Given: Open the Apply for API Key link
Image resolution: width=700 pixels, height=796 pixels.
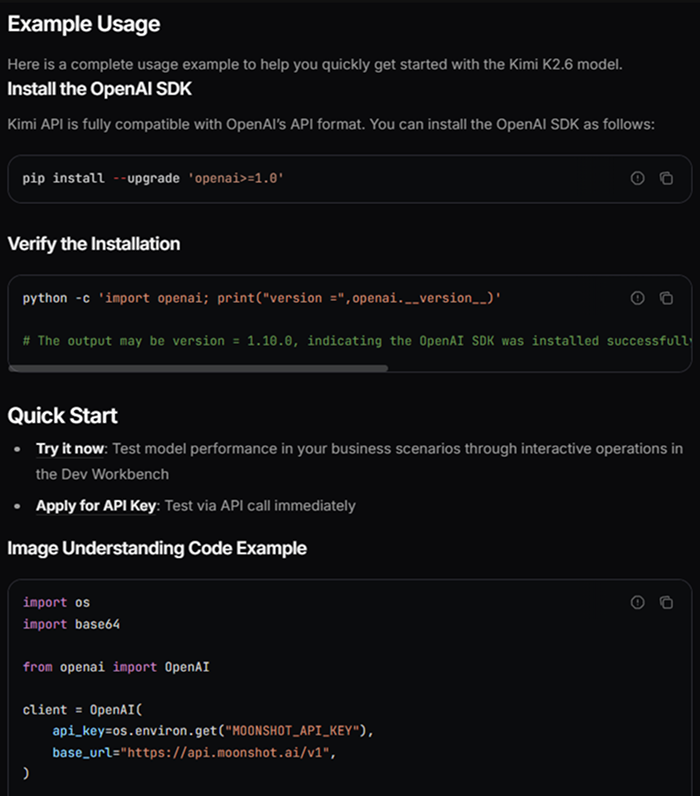Looking at the screenshot, I should [x=96, y=506].
